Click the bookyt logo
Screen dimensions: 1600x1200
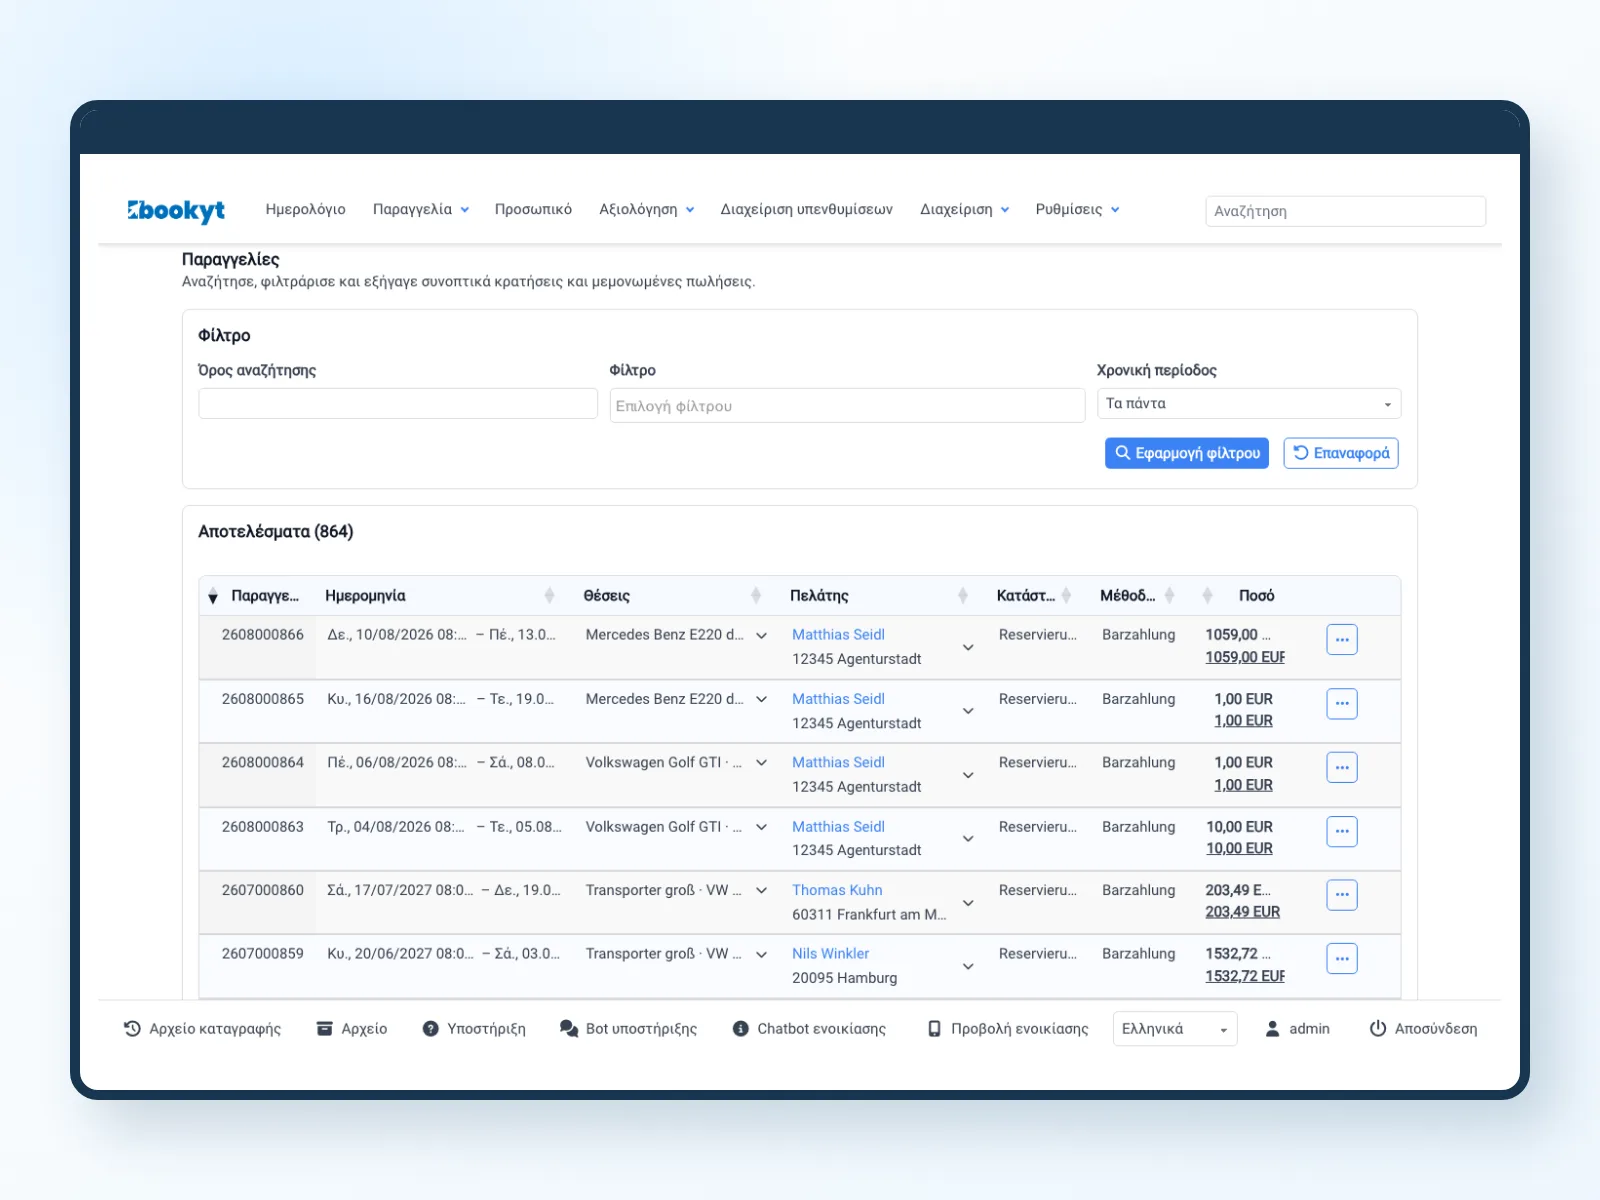click(176, 210)
